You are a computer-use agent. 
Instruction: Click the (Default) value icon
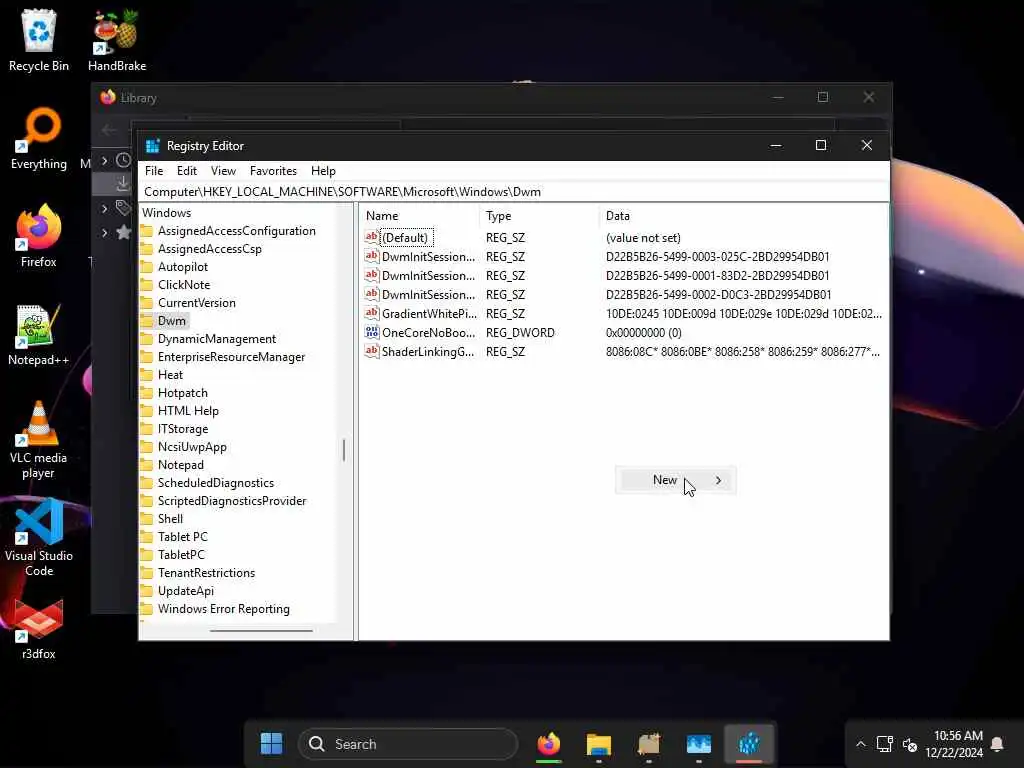coord(372,238)
